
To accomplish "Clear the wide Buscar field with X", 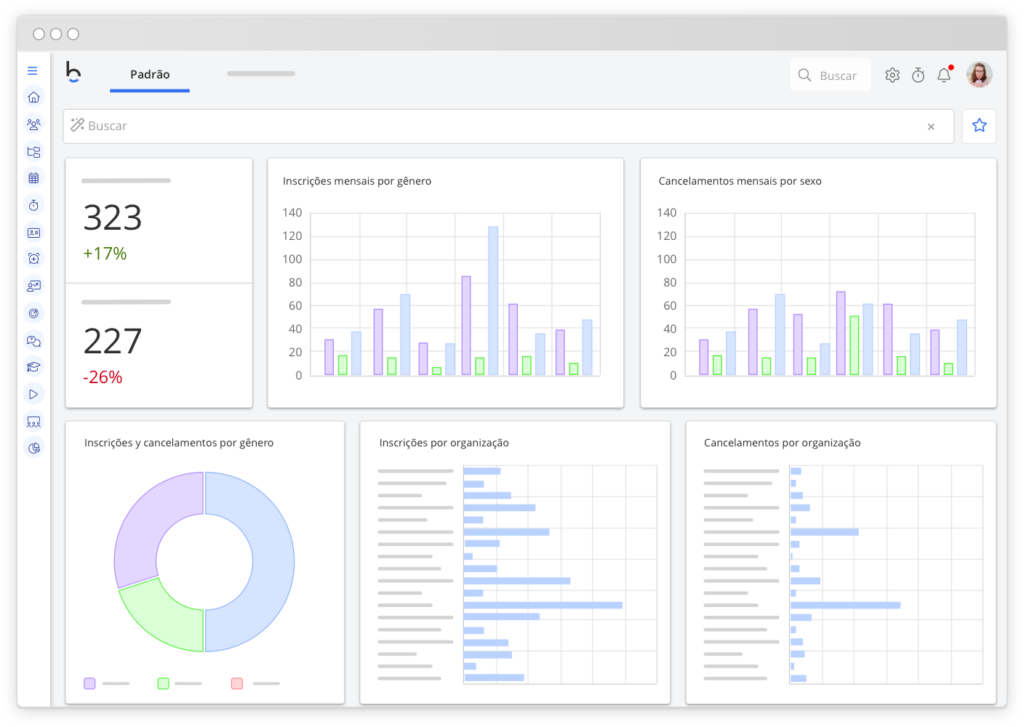I will click(931, 127).
